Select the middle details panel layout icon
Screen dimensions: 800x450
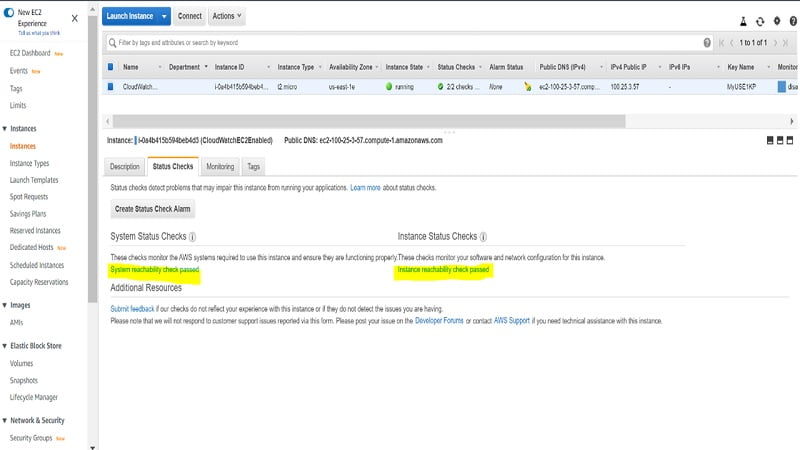tap(780, 140)
